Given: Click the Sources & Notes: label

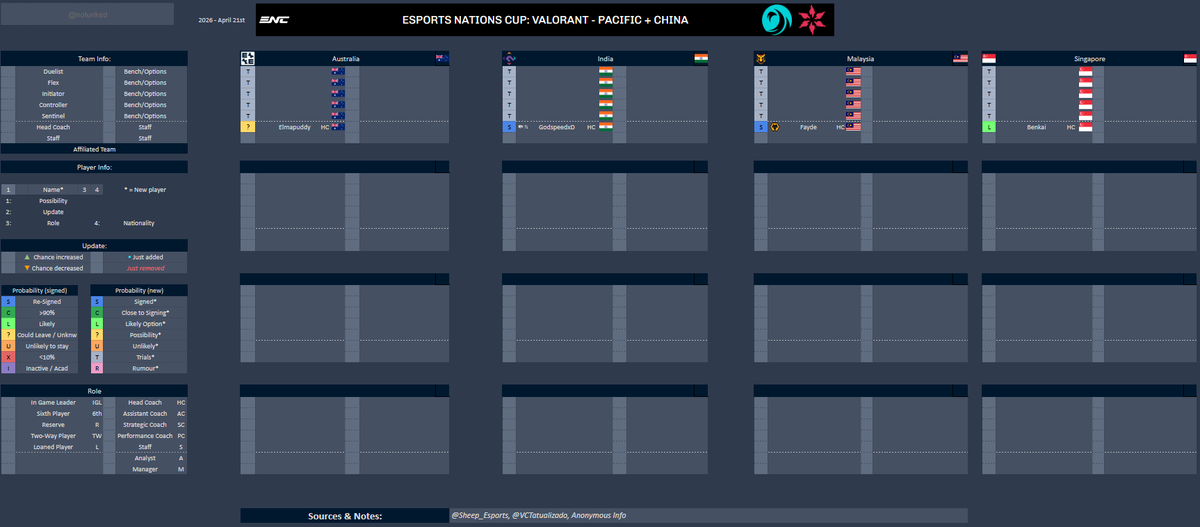Looking at the screenshot, I should point(344,516).
